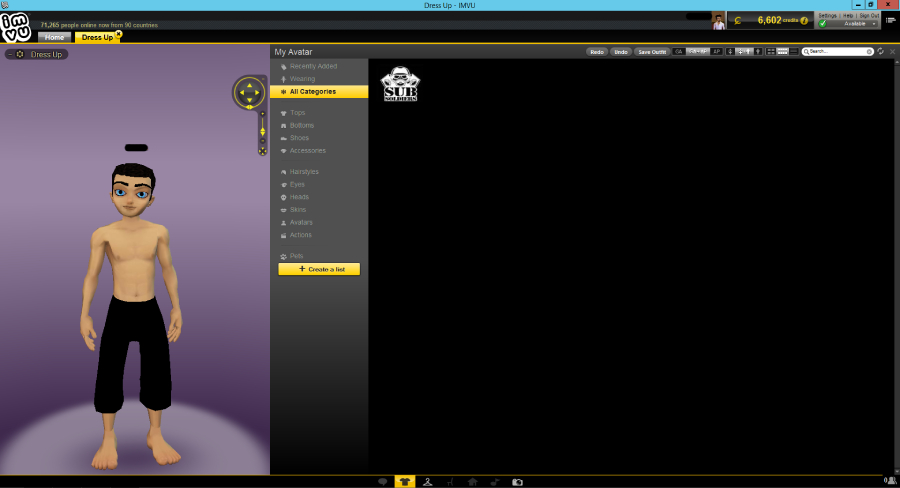Switch to the Home tab
Viewport: 900px width, 488px height.
point(55,37)
